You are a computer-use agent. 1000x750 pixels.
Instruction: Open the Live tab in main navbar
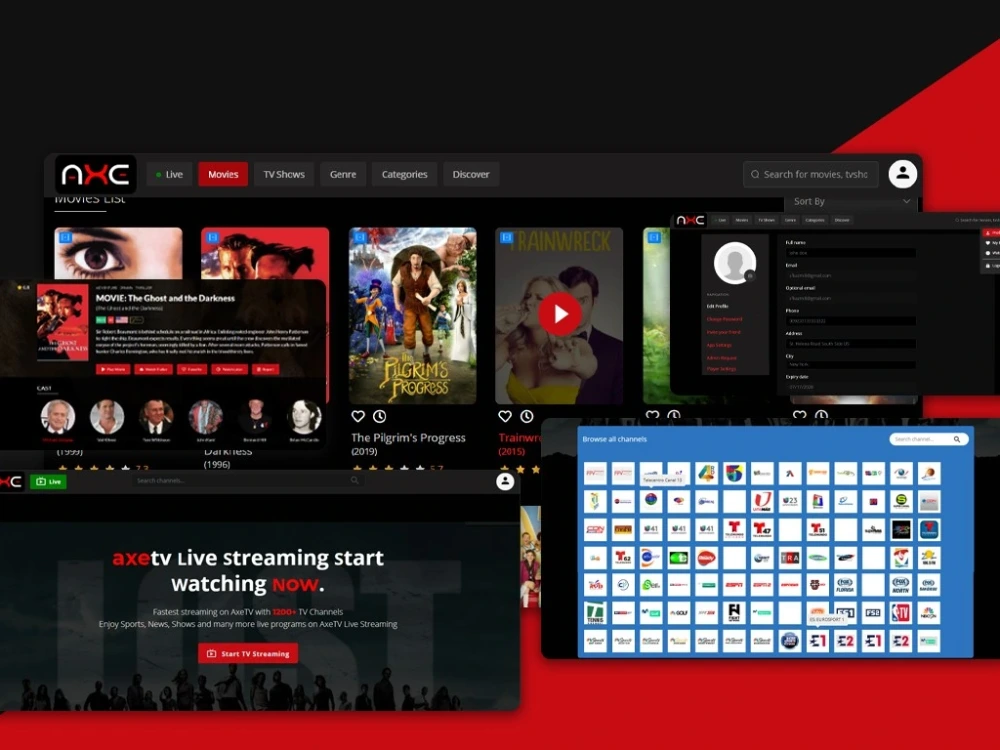click(x=170, y=174)
